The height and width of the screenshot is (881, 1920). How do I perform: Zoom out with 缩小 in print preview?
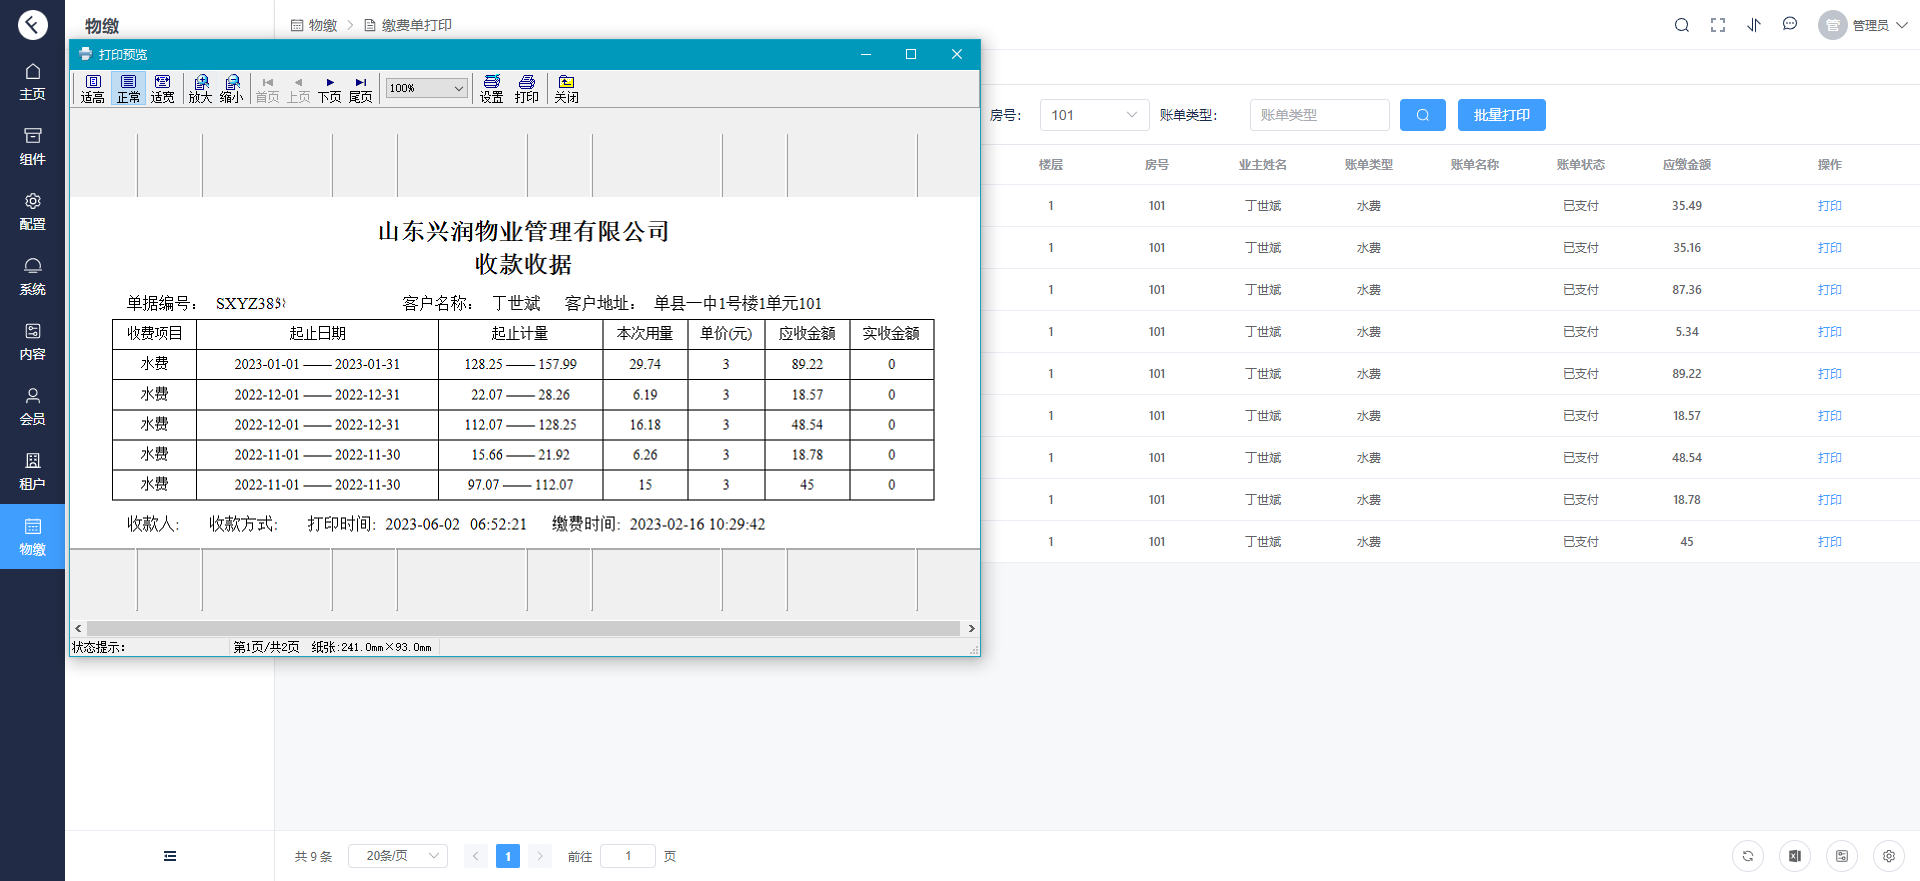pos(232,88)
